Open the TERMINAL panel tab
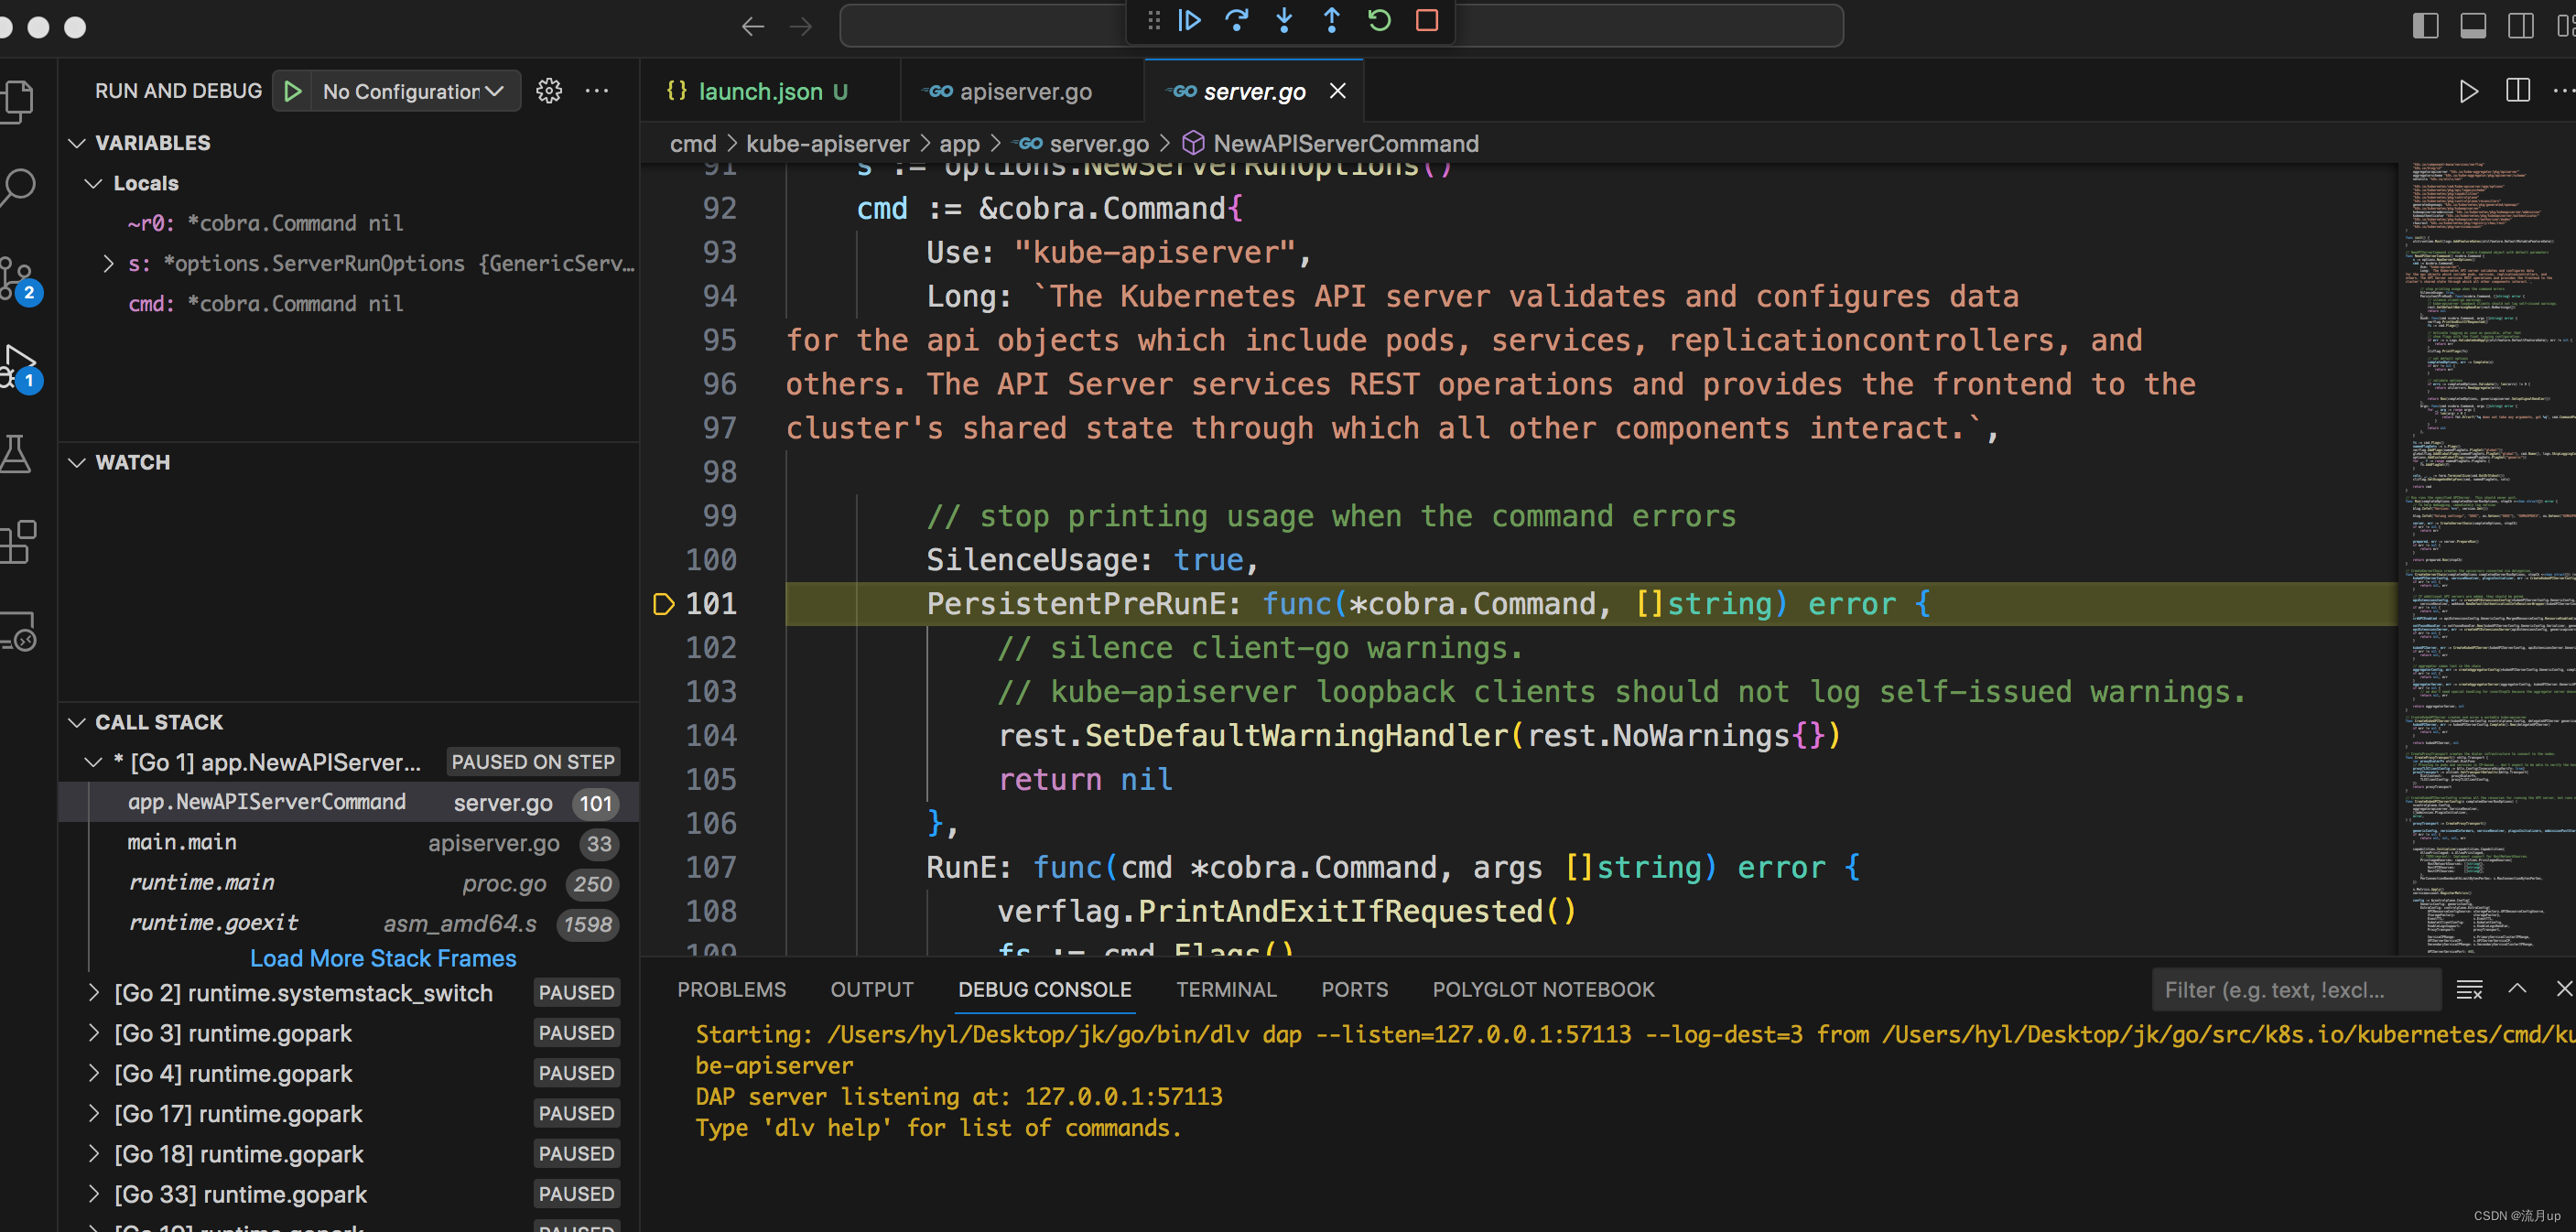The height and width of the screenshot is (1232, 2576). pos(1225,990)
